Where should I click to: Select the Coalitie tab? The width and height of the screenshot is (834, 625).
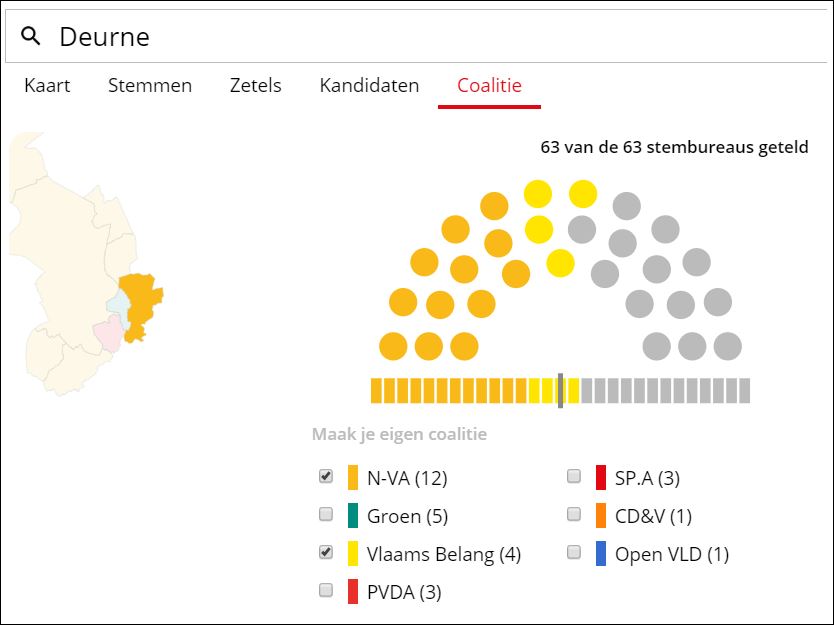(489, 85)
